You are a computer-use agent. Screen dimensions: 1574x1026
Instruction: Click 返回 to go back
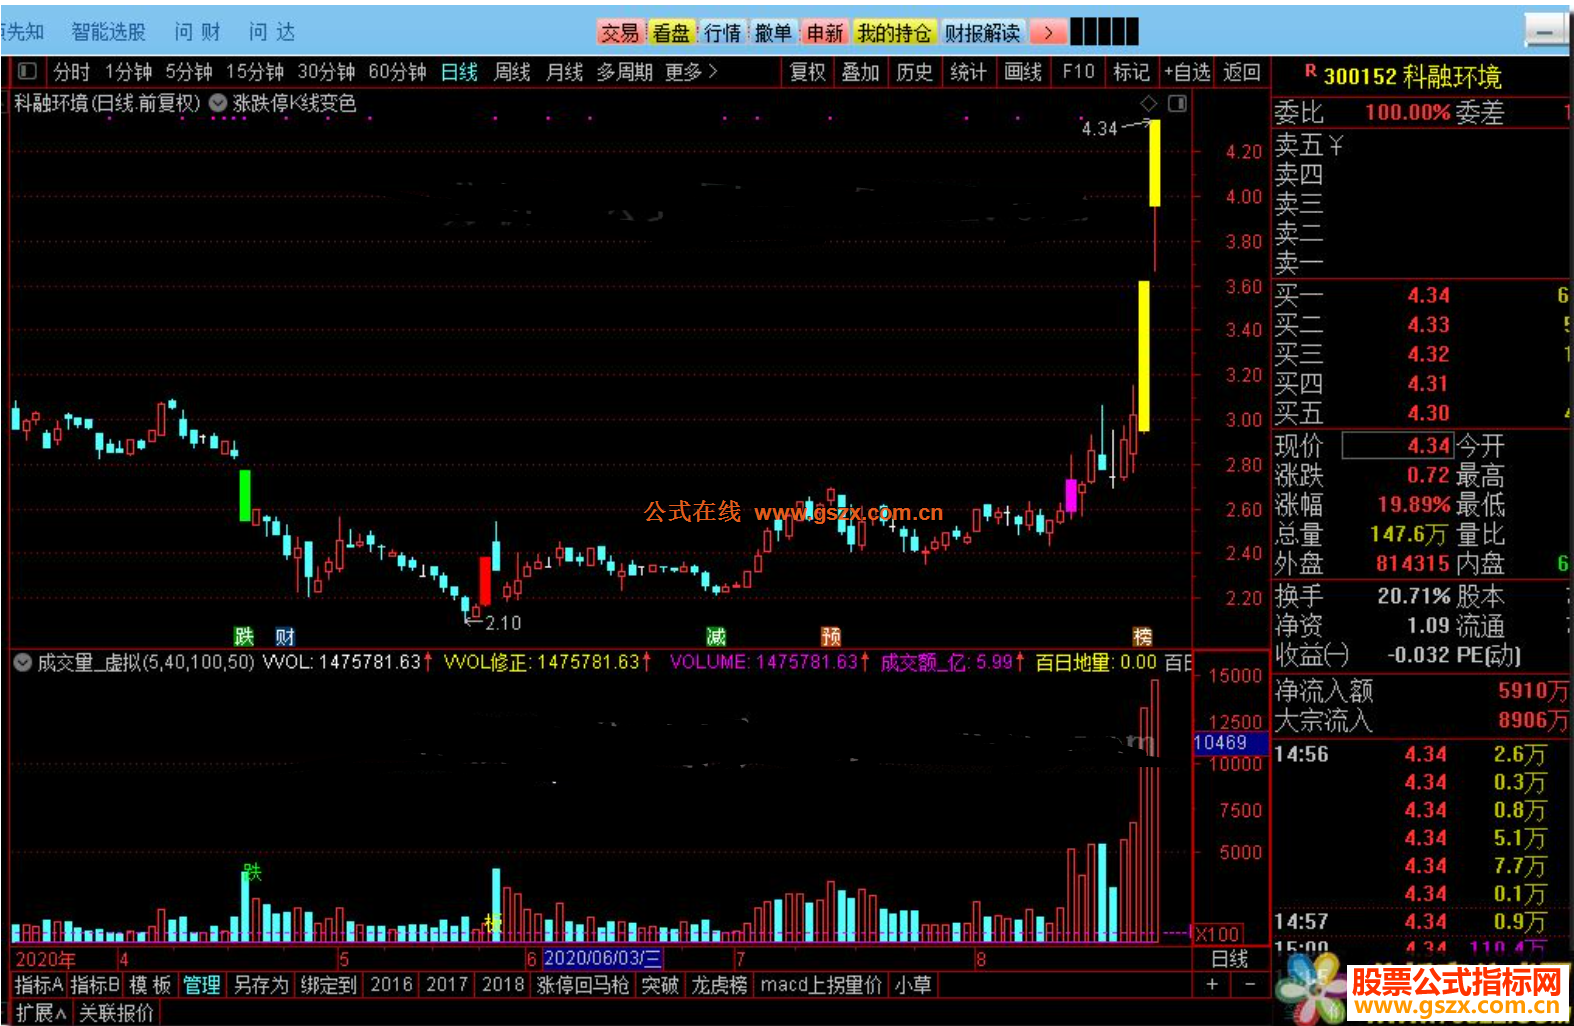click(1242, 72)
